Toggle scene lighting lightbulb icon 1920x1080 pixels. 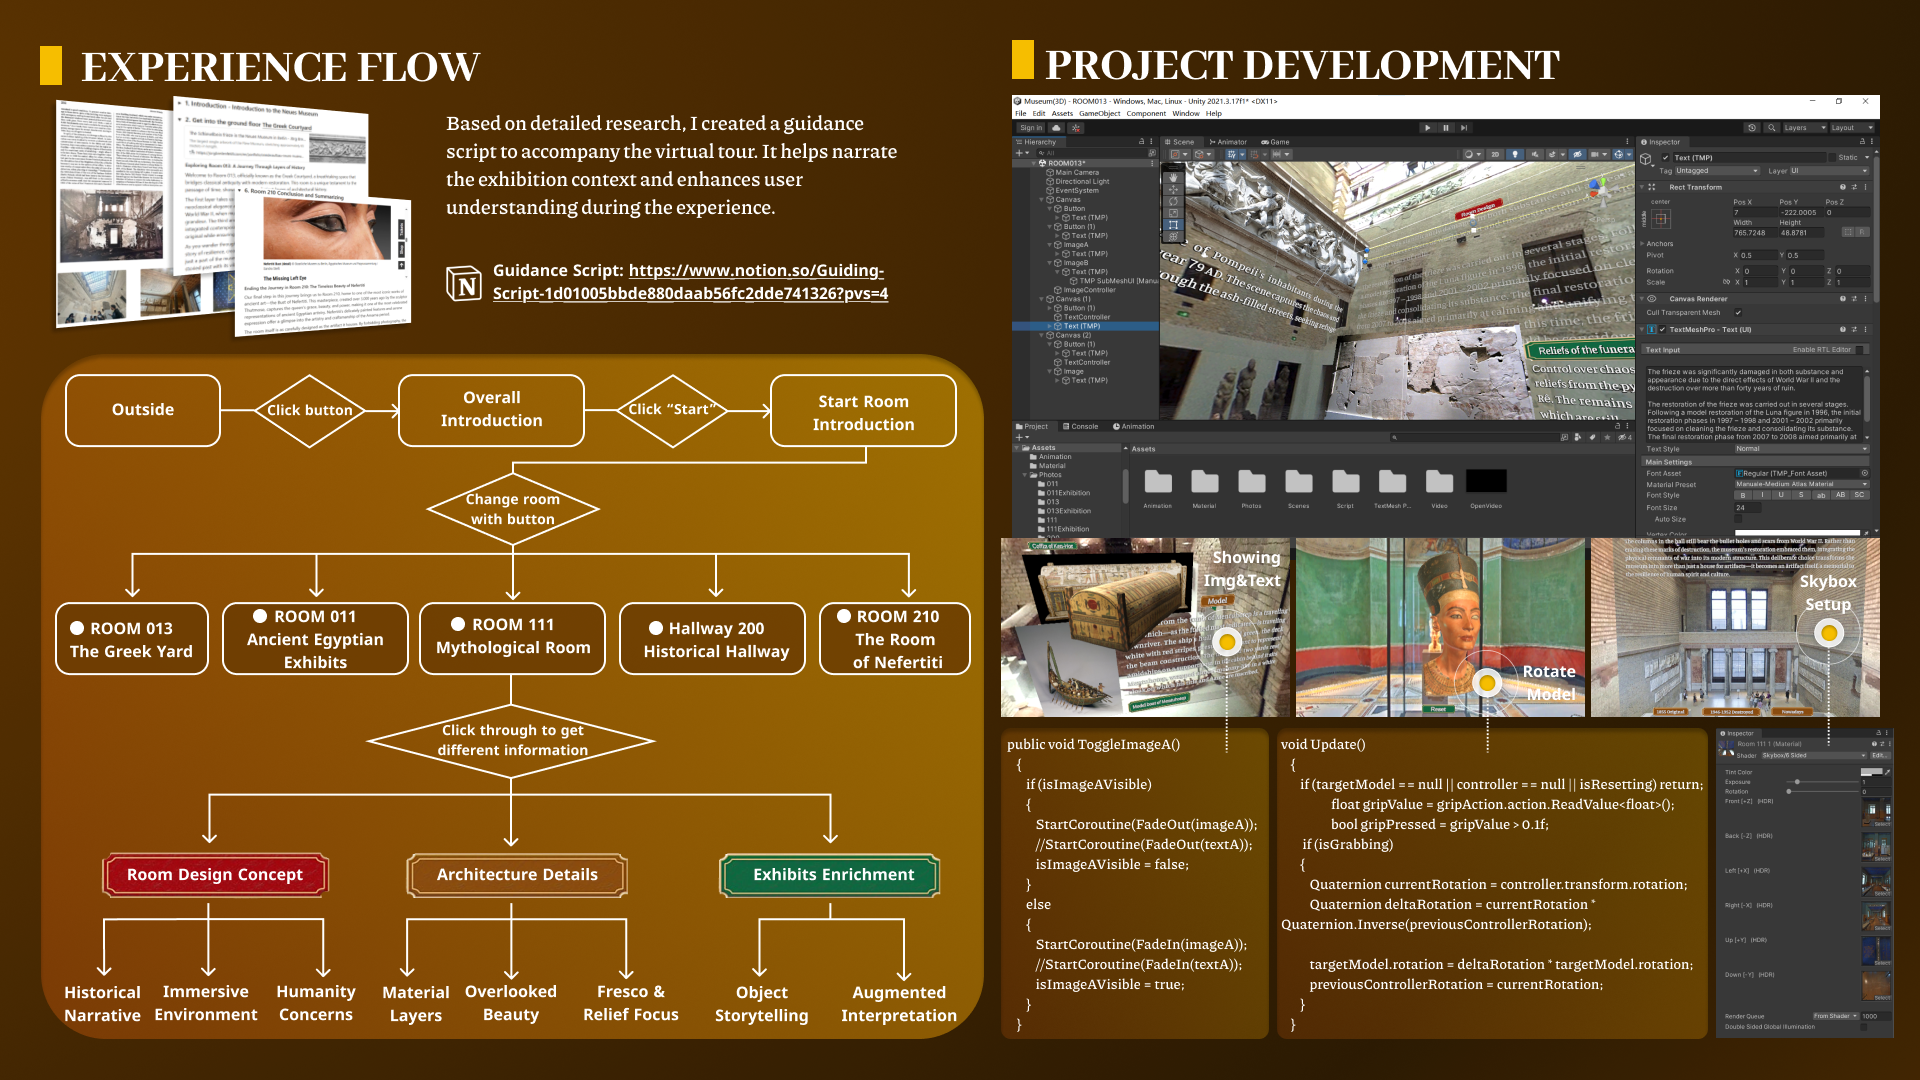click(x=1515, y=154)
